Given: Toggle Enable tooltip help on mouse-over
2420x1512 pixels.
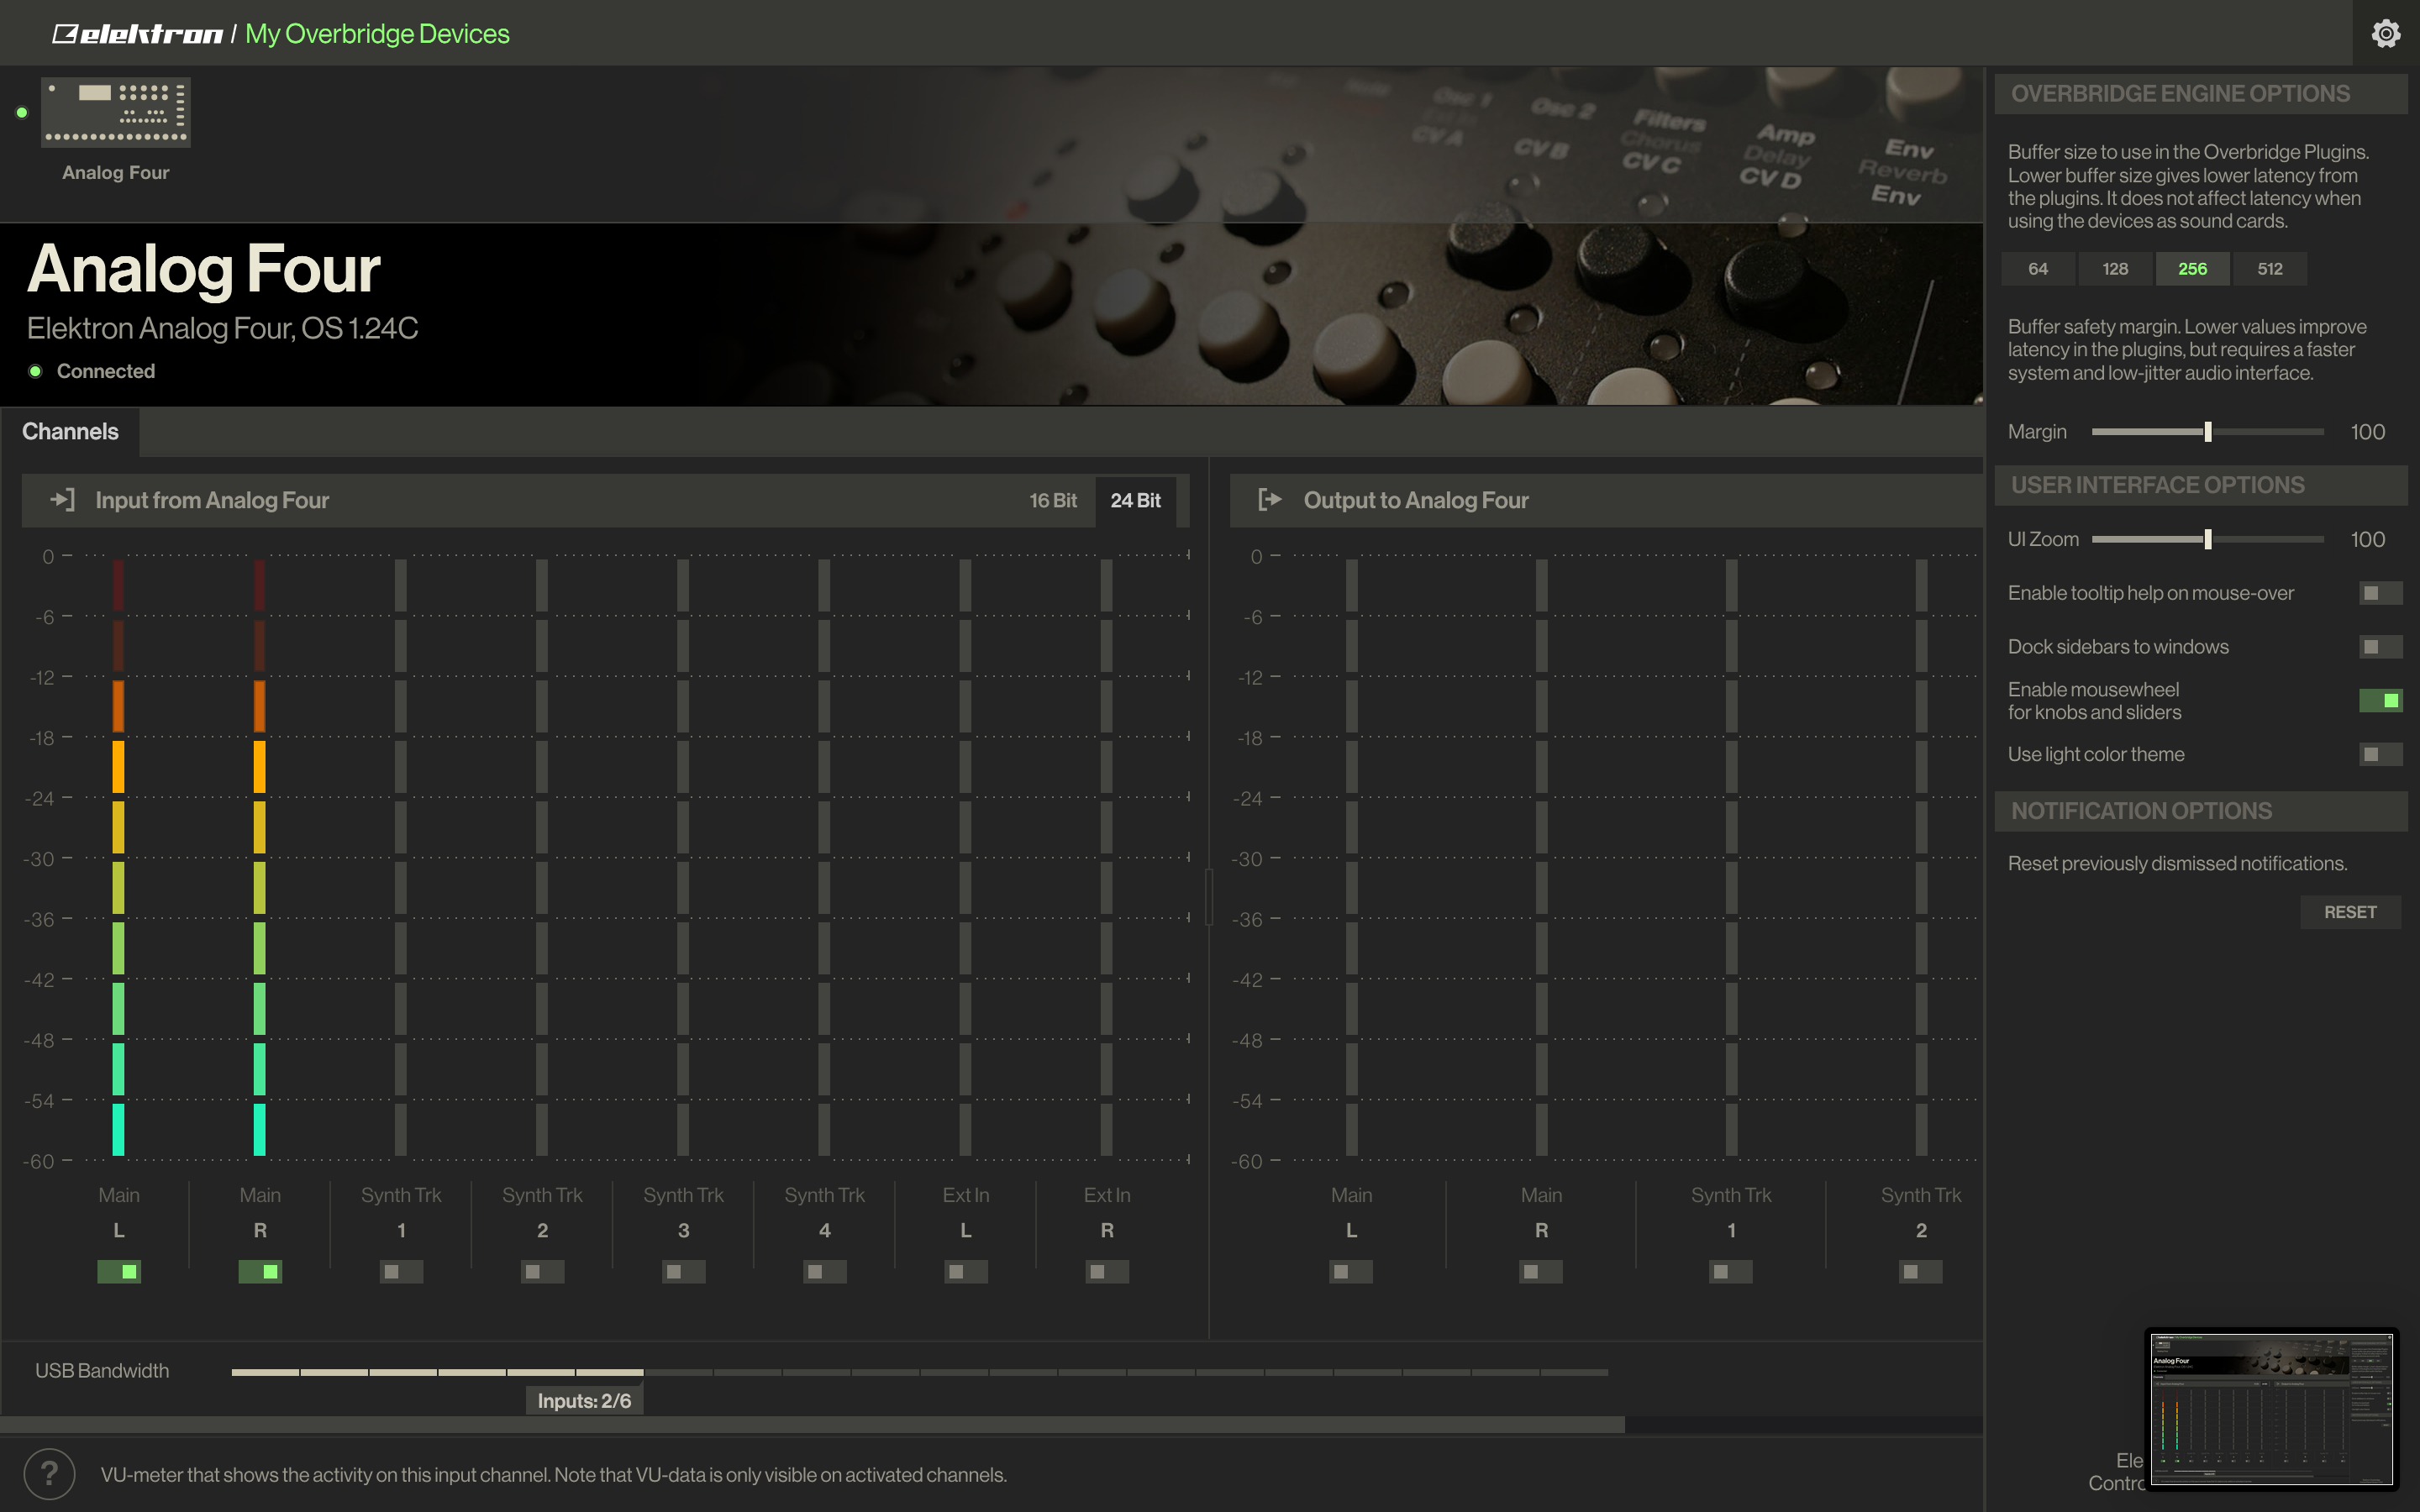Looking at the screenshot, I should tap(2380, 593).
